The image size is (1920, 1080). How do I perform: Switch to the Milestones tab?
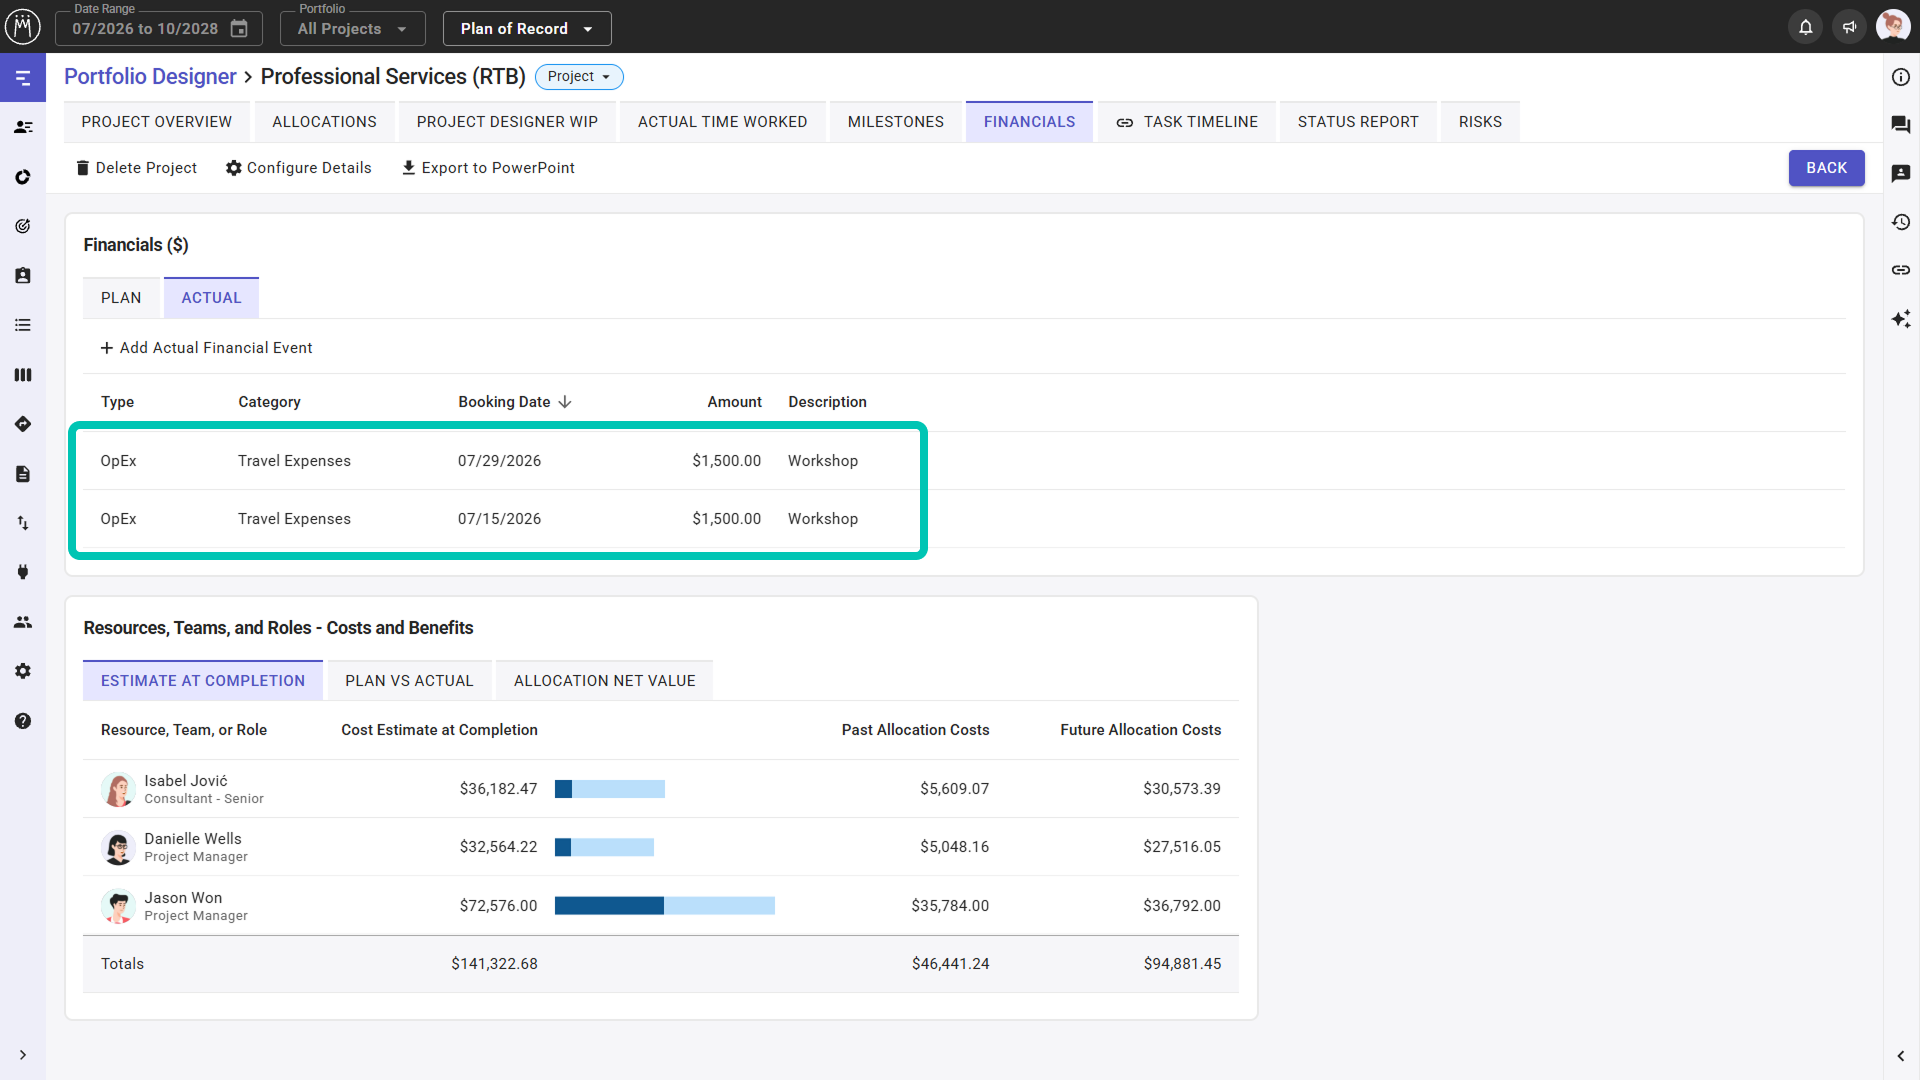click(x=895, y=122)
